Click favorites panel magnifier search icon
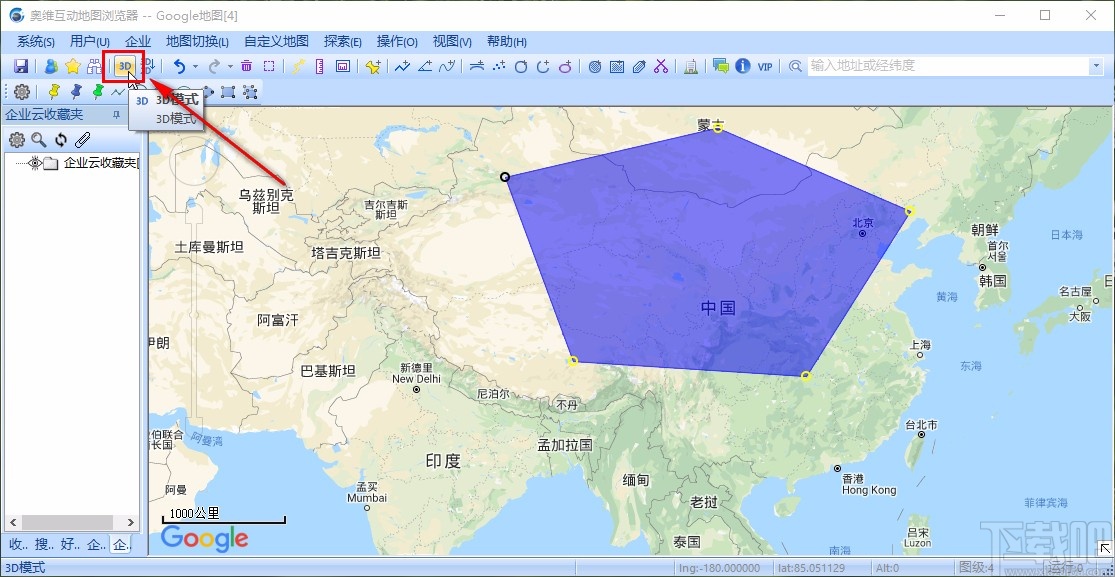 [x=38, y=140]
